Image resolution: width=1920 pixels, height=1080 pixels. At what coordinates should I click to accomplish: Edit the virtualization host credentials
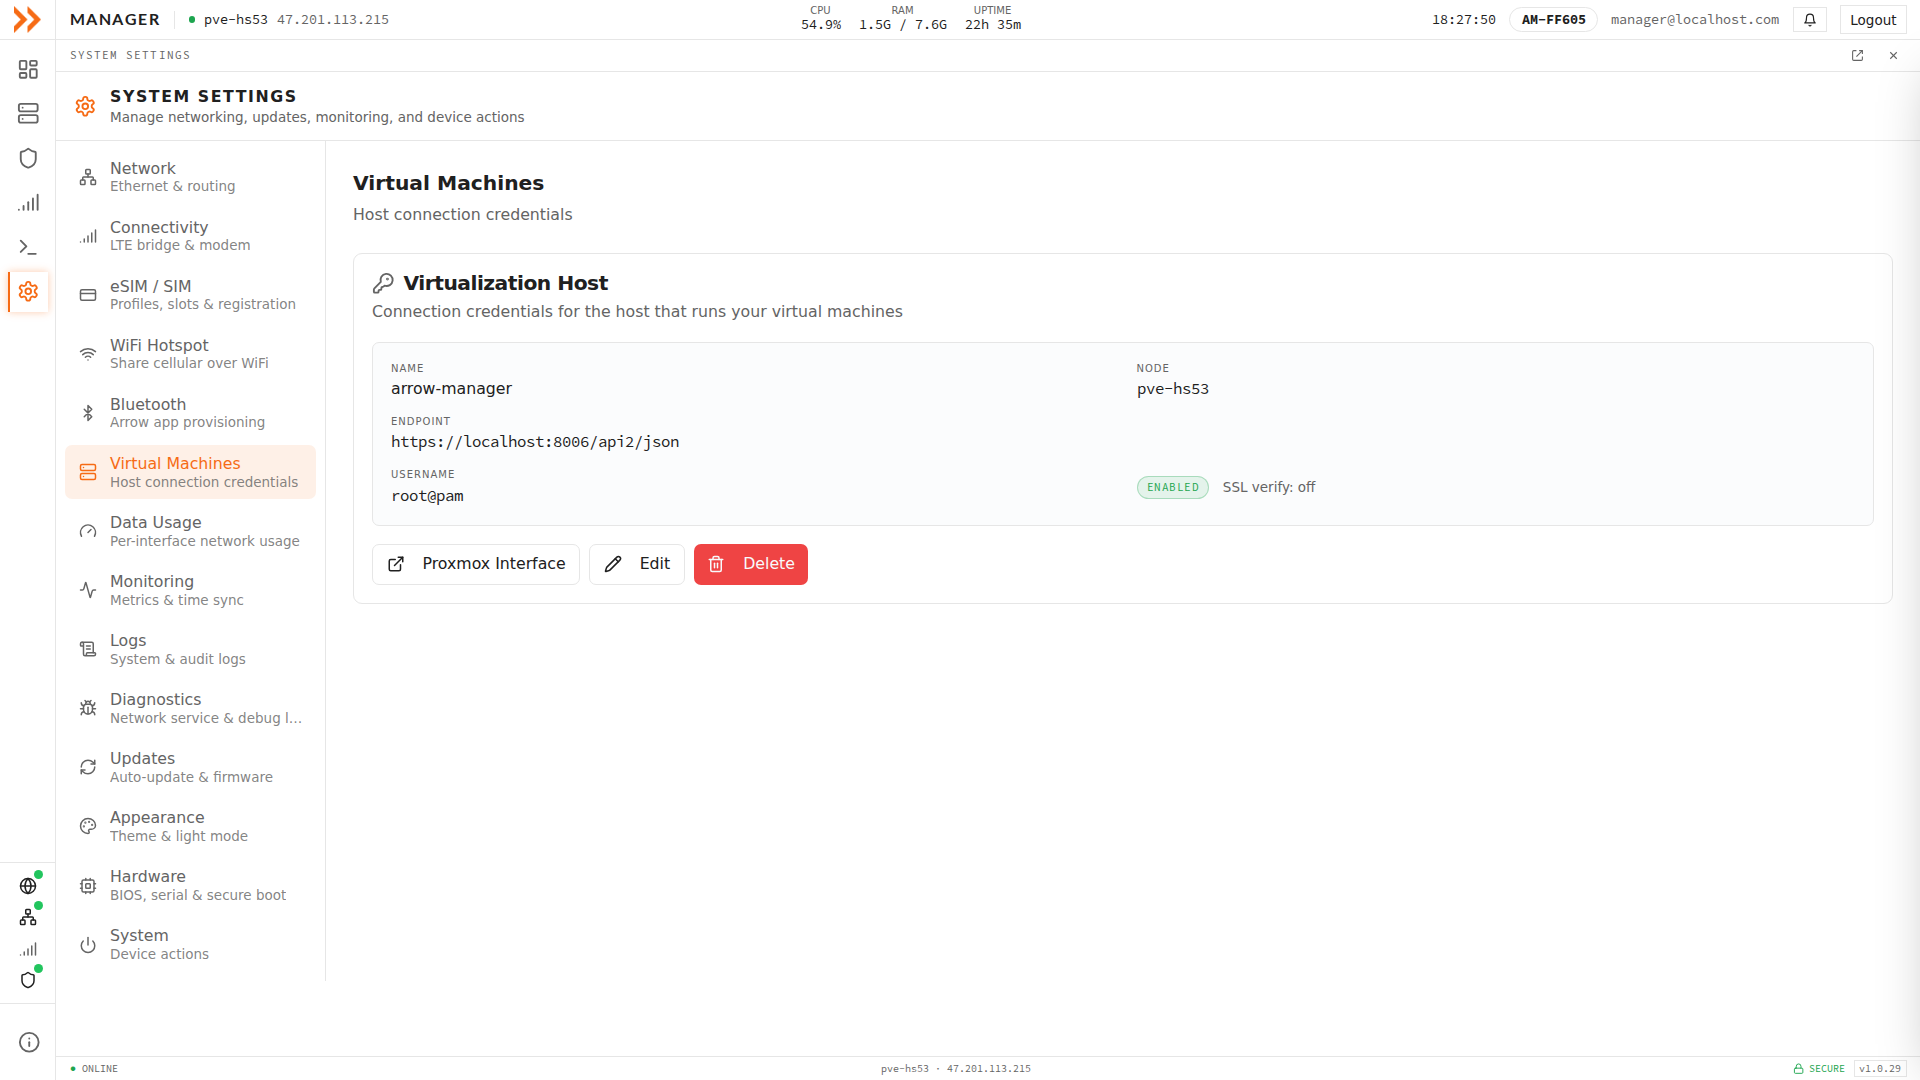[x=637, y=564]
